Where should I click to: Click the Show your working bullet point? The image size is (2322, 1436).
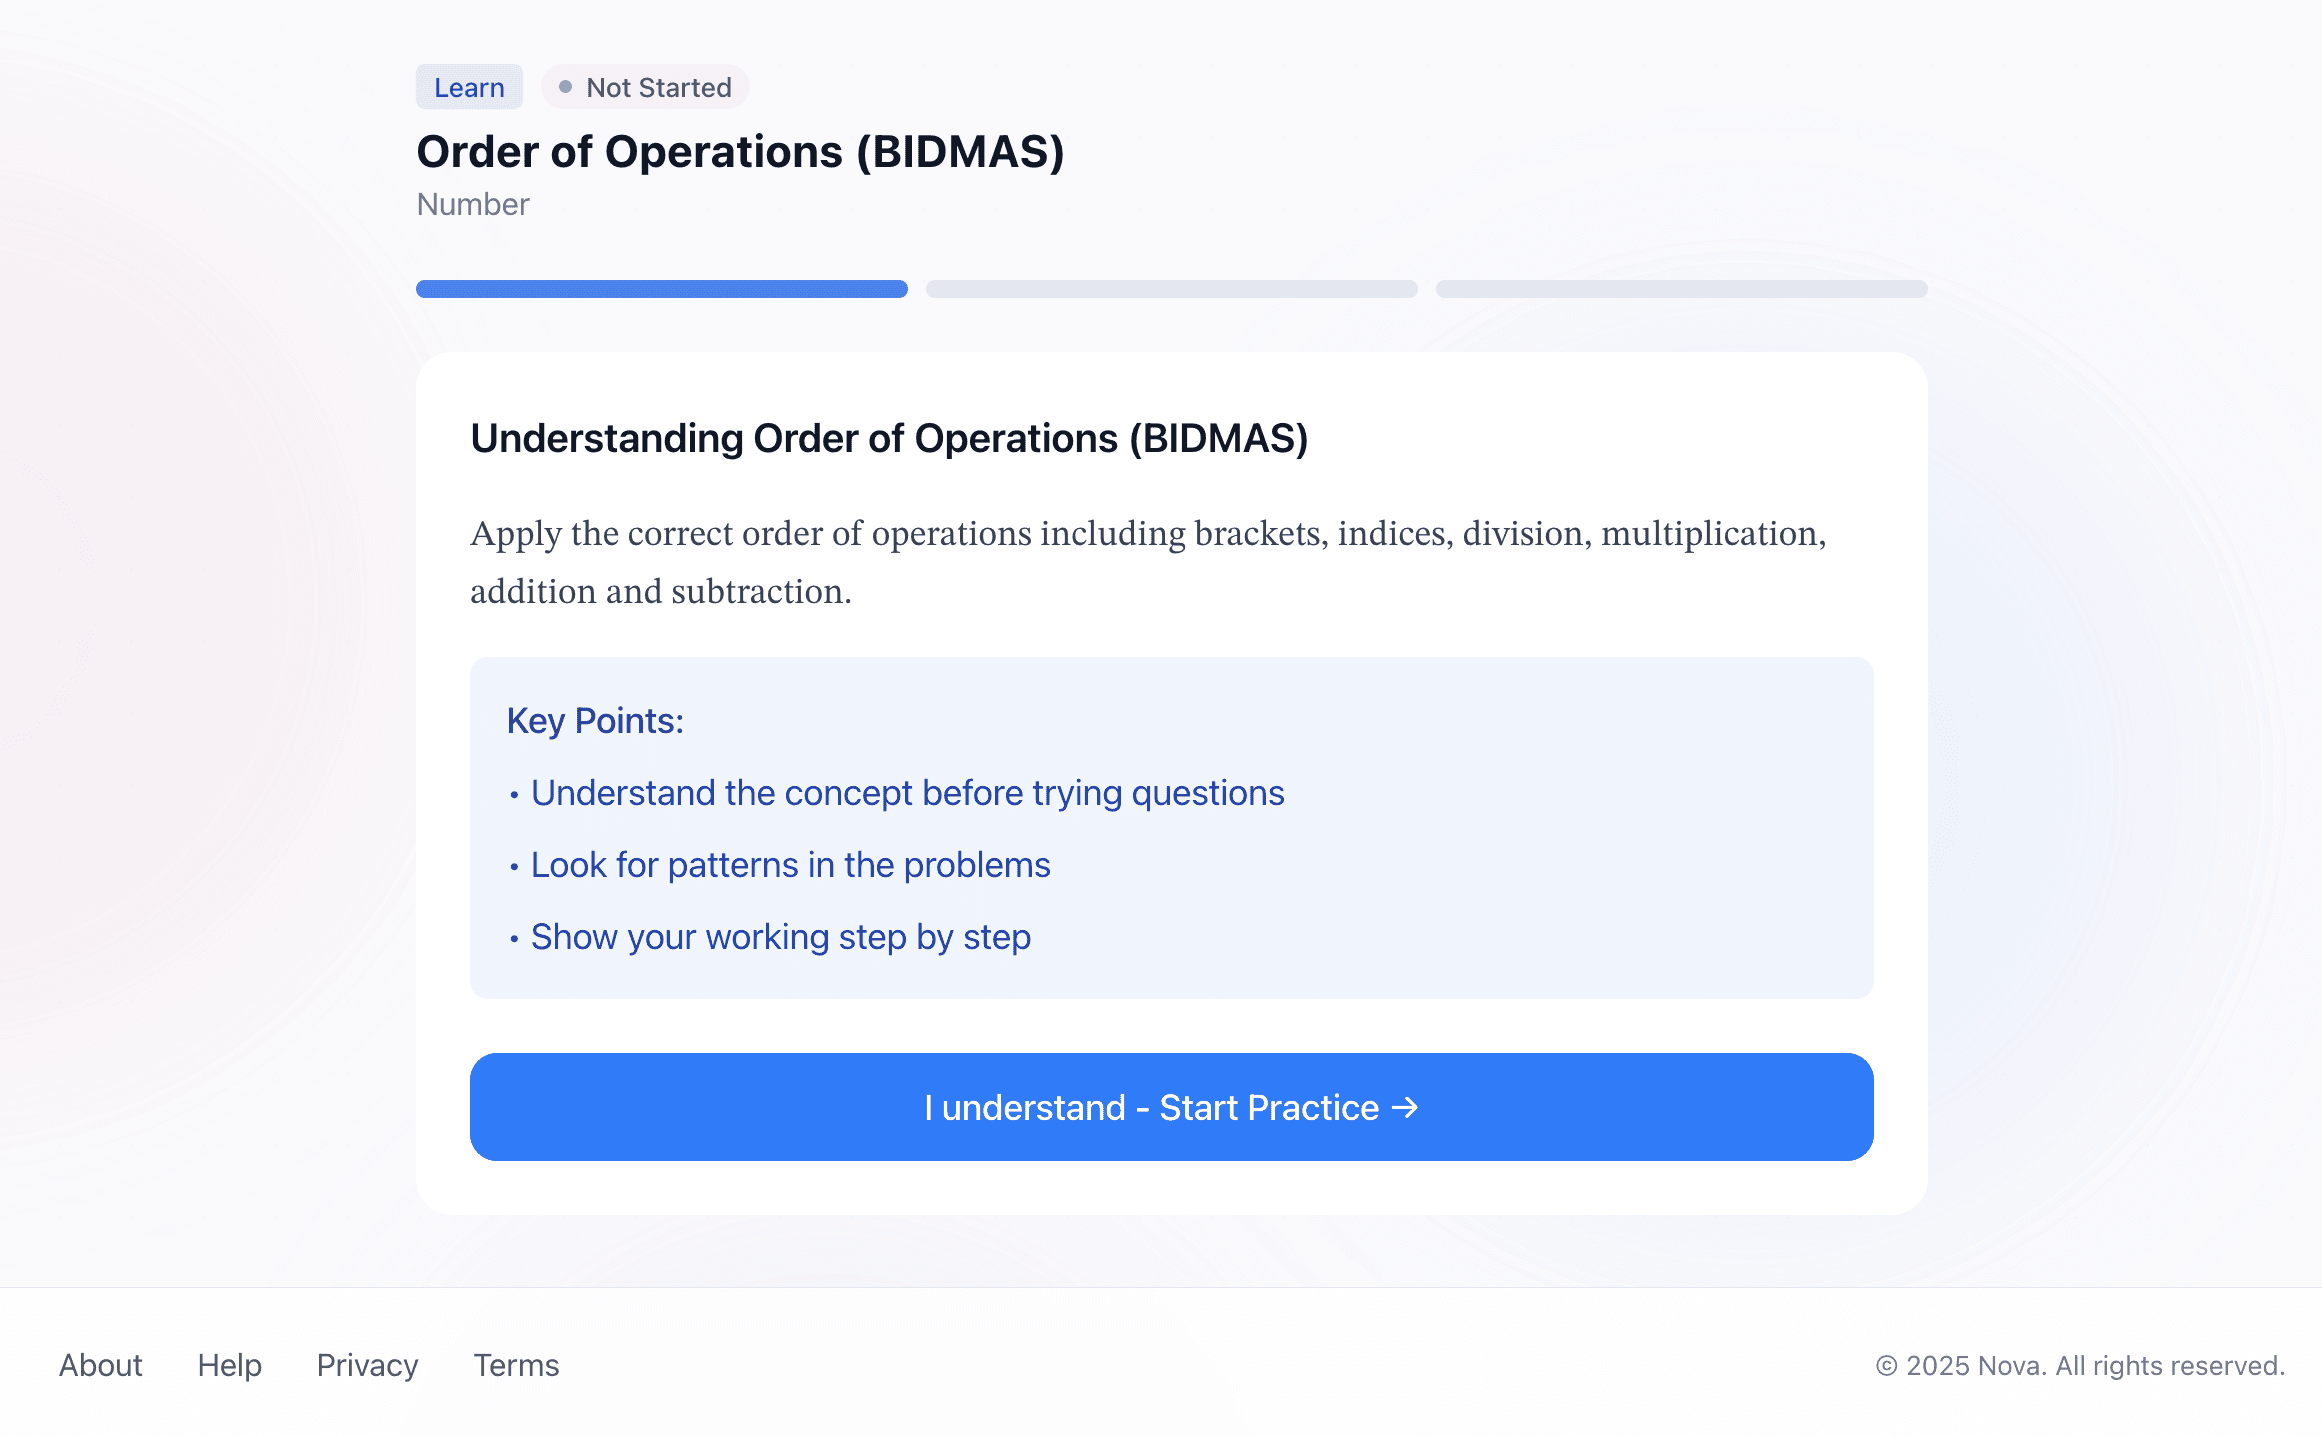point(780,937)
